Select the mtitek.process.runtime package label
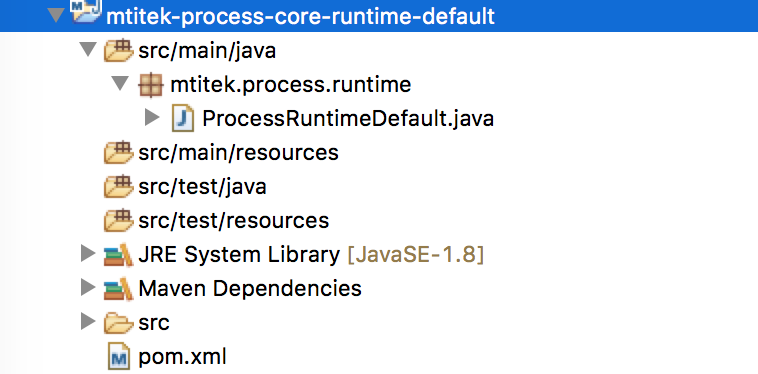This screenshot has height=374, width=758. 291,85
